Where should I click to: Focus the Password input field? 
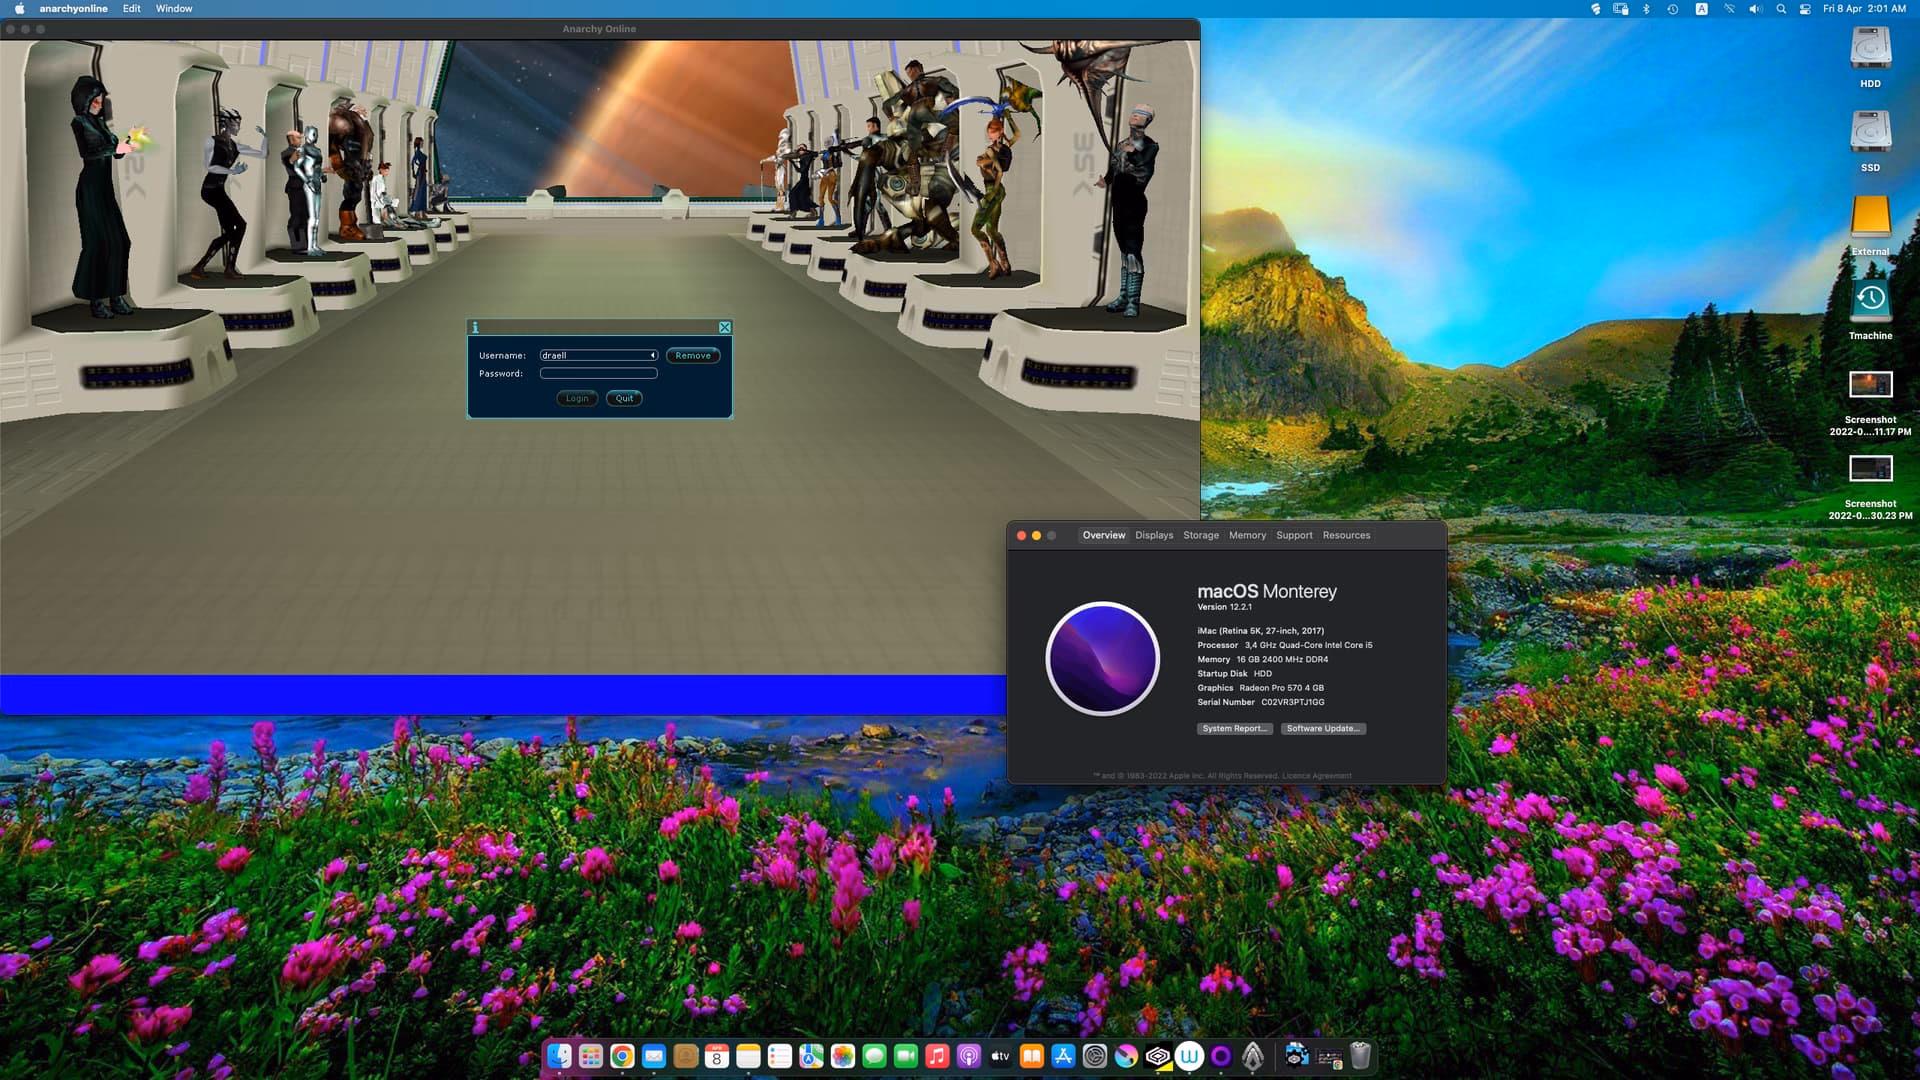click(598, 373)
